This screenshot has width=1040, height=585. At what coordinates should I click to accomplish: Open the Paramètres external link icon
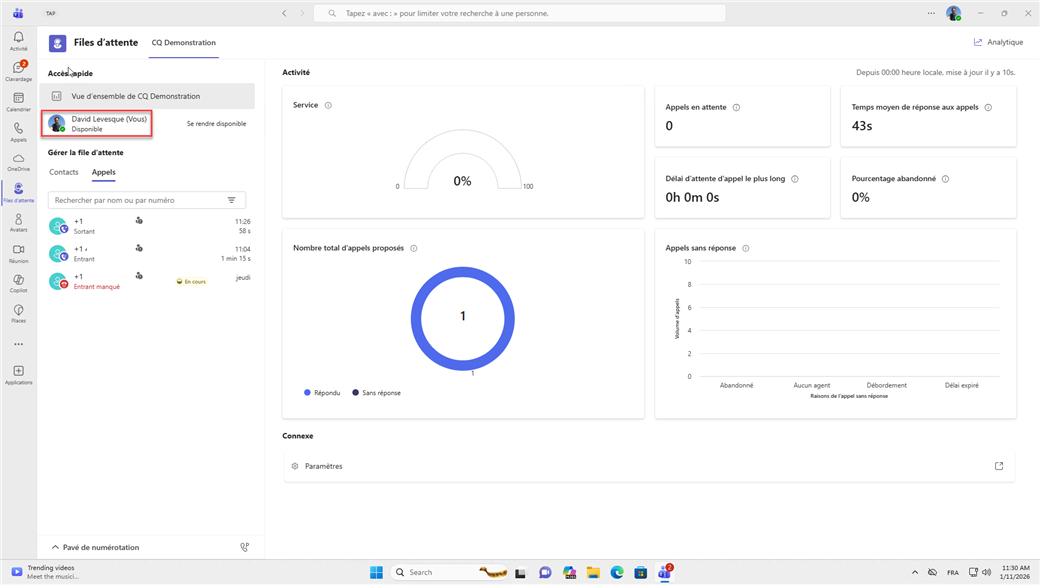[x=998, y=466]
